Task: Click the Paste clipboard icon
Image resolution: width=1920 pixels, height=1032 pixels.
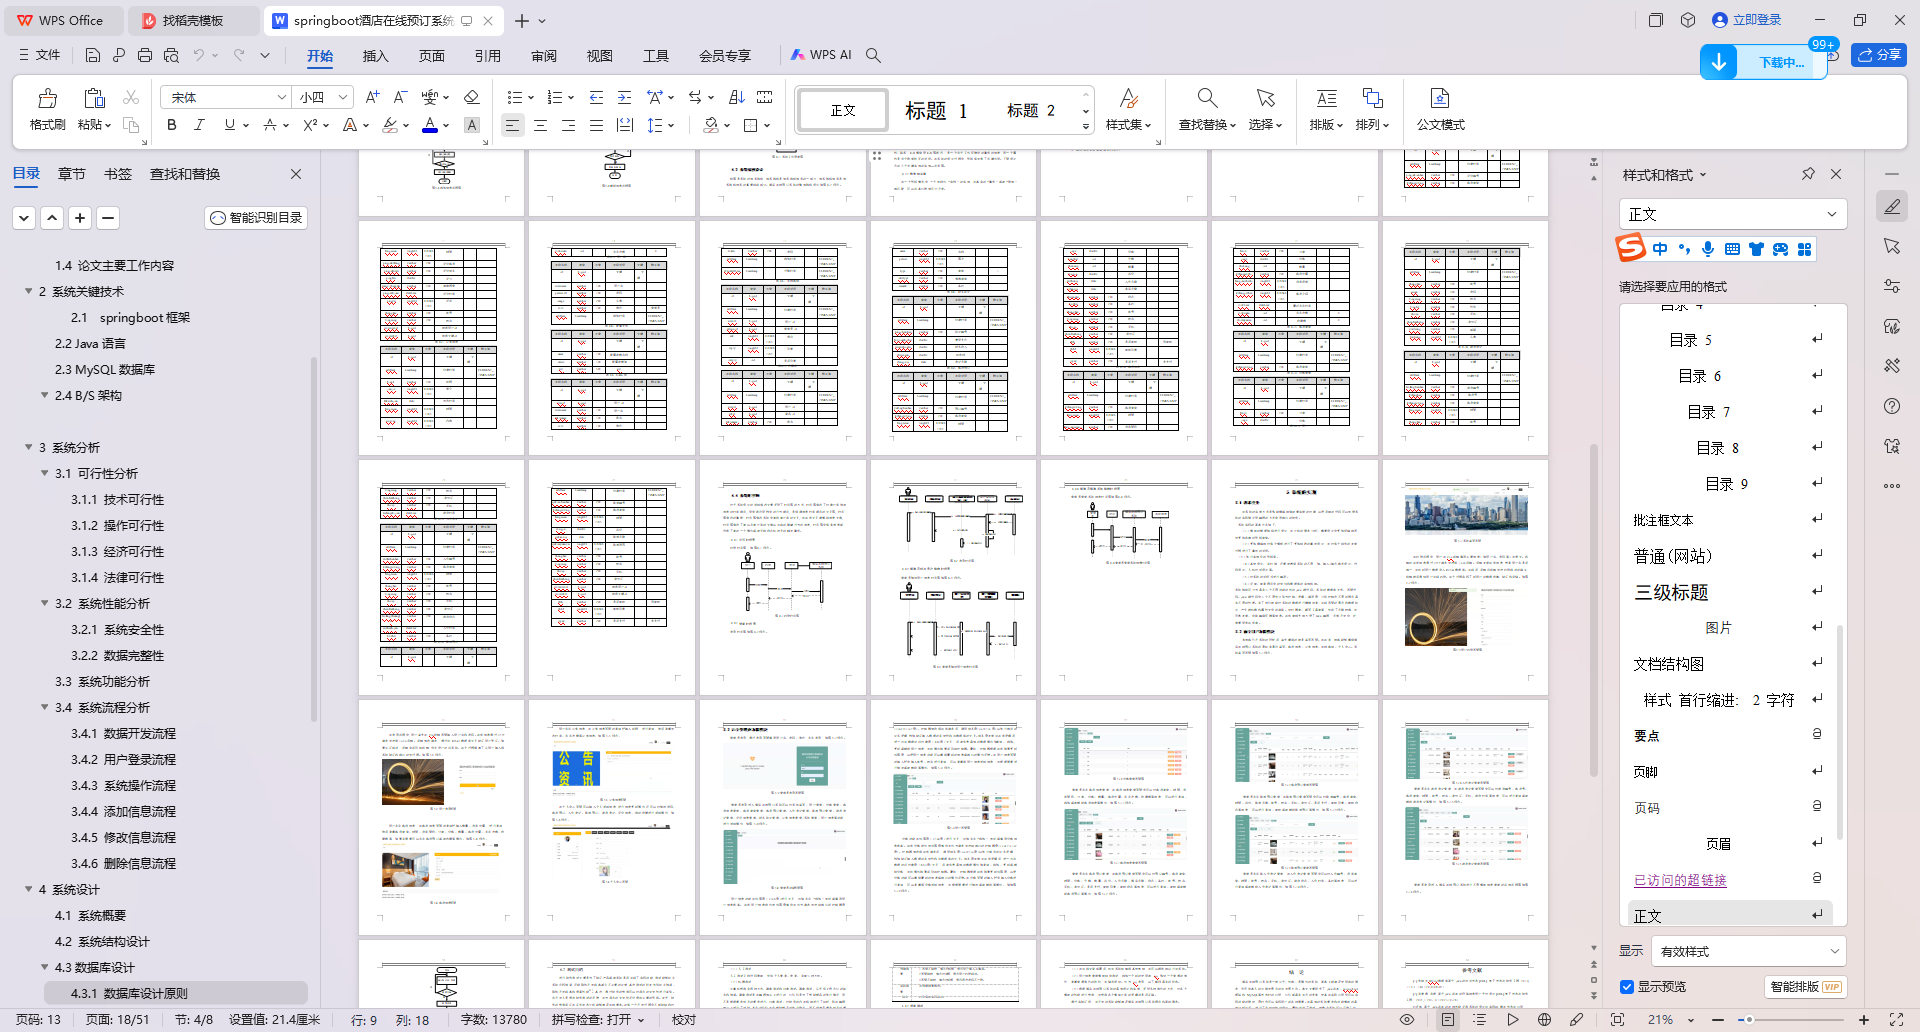Action: (x=94, y=98)
